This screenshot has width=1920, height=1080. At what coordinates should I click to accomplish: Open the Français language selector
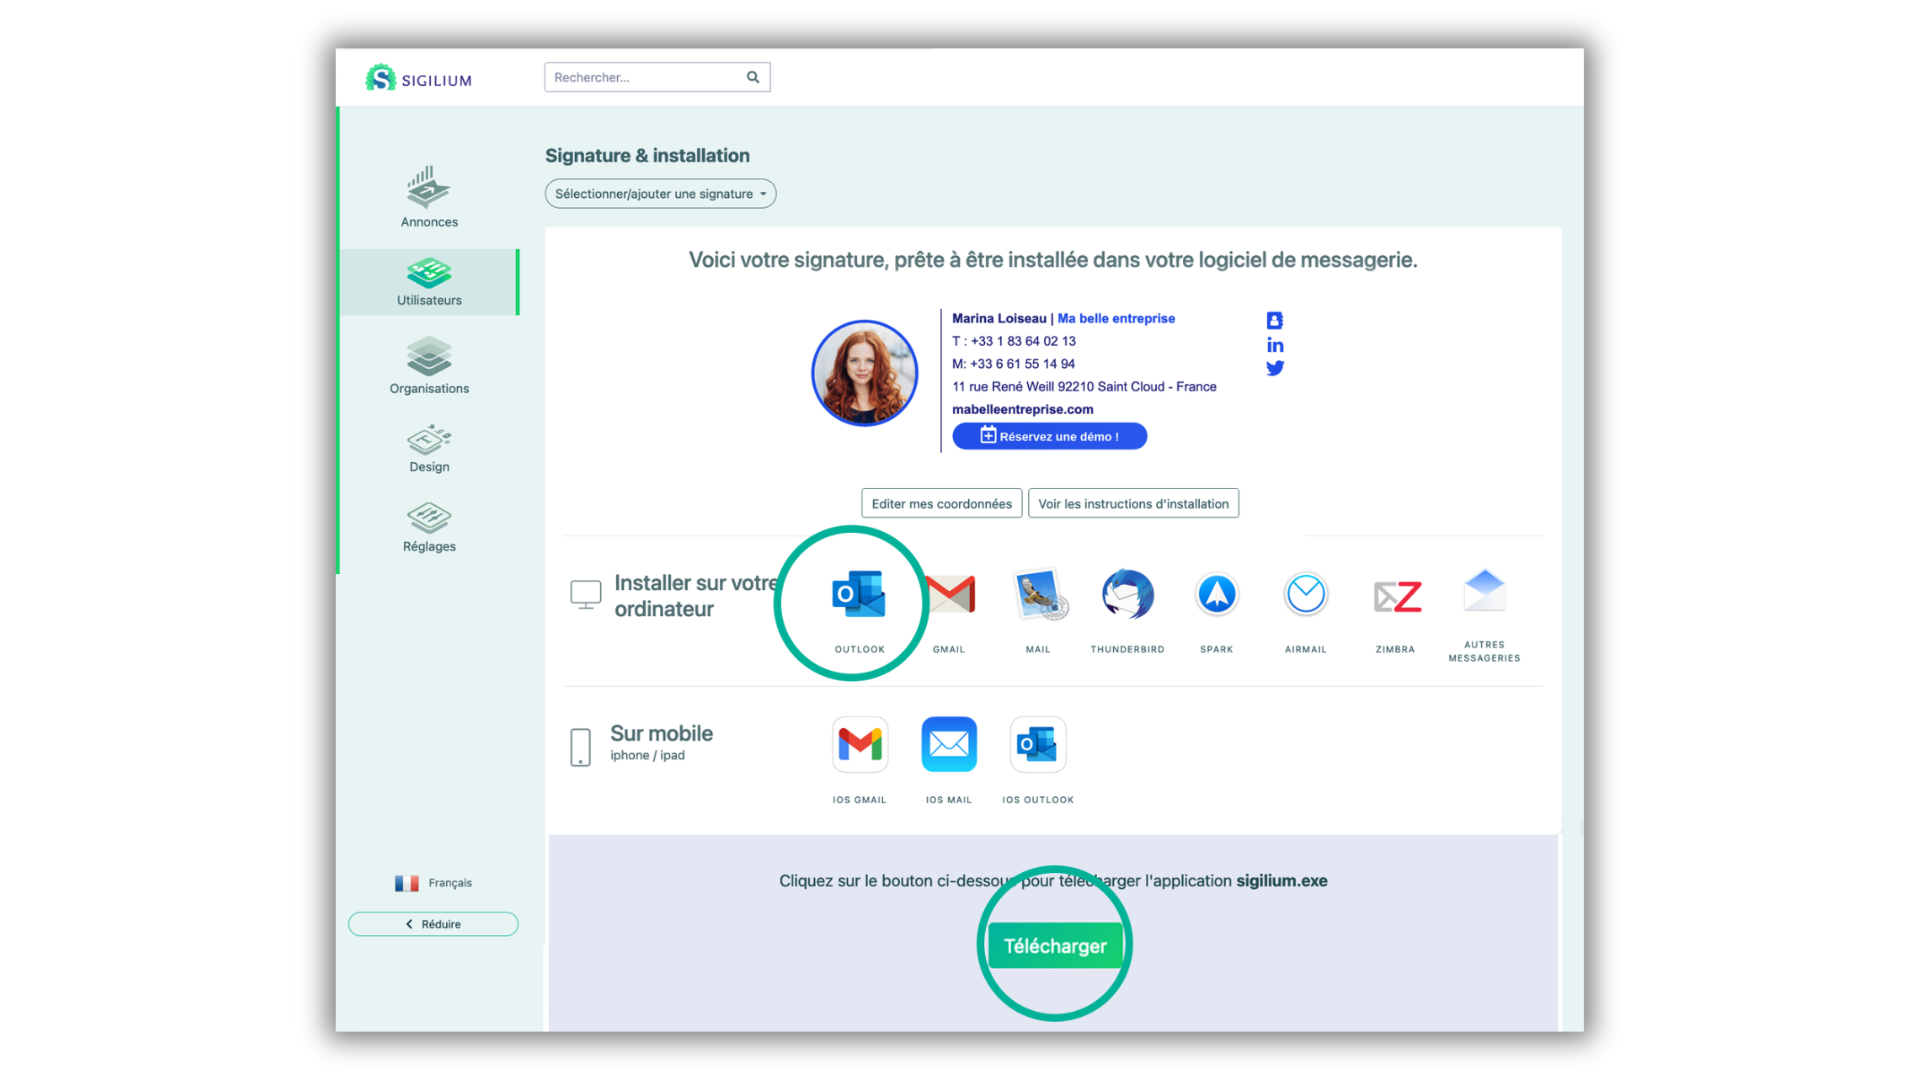coord(434,883)
